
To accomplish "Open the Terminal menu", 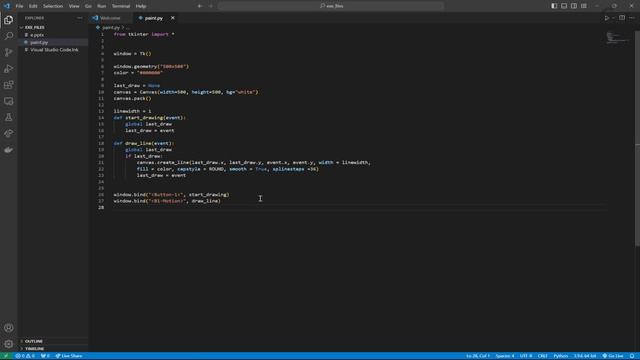I will (121, 6).
